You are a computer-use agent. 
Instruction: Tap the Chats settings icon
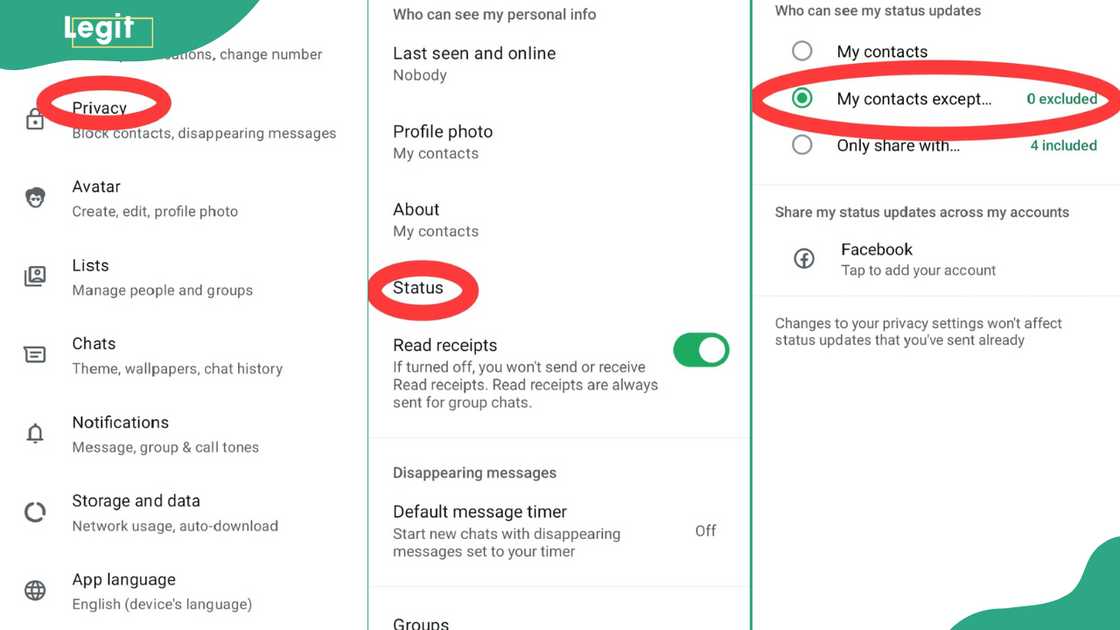35,354
